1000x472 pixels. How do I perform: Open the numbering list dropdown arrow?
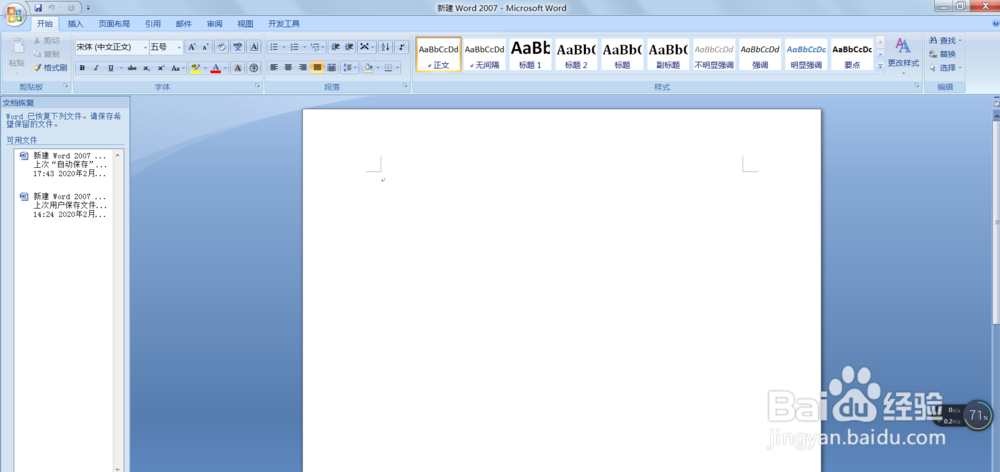304,47
